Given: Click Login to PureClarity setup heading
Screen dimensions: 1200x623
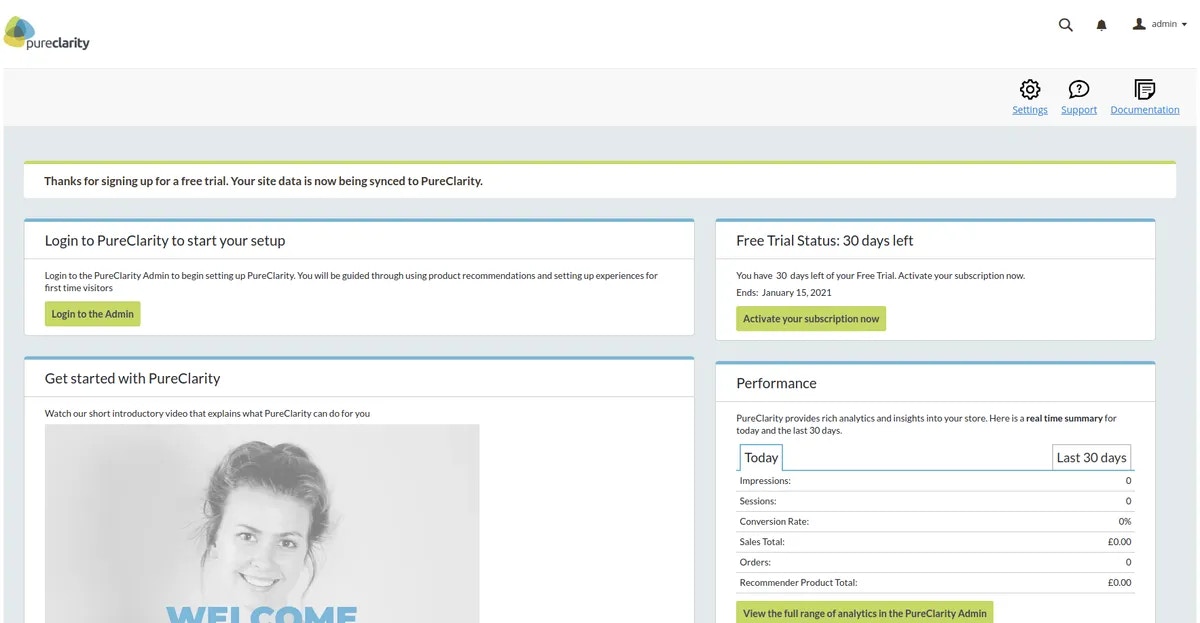Looking at the screenshot, I should [x=165, y=241].
